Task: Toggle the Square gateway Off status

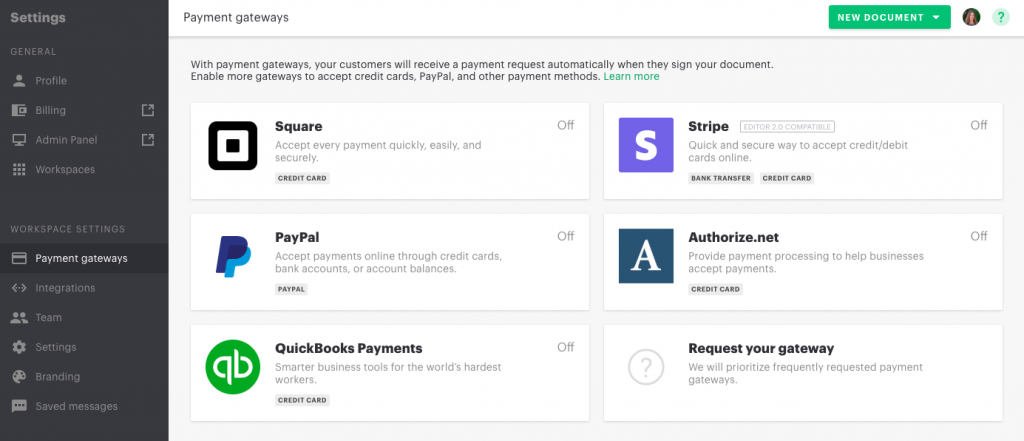Action: 566,125
